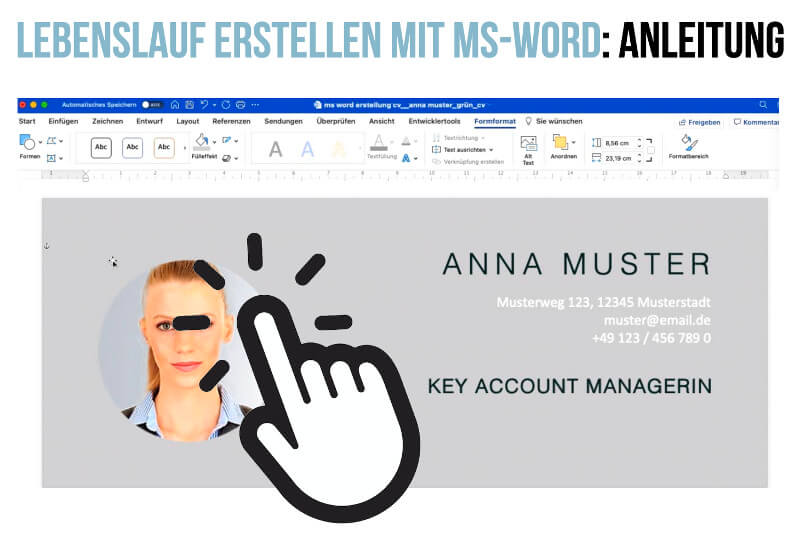Select the Formformat tab
The height and width of the screenshot is (533, 800).
click(495, 121)
